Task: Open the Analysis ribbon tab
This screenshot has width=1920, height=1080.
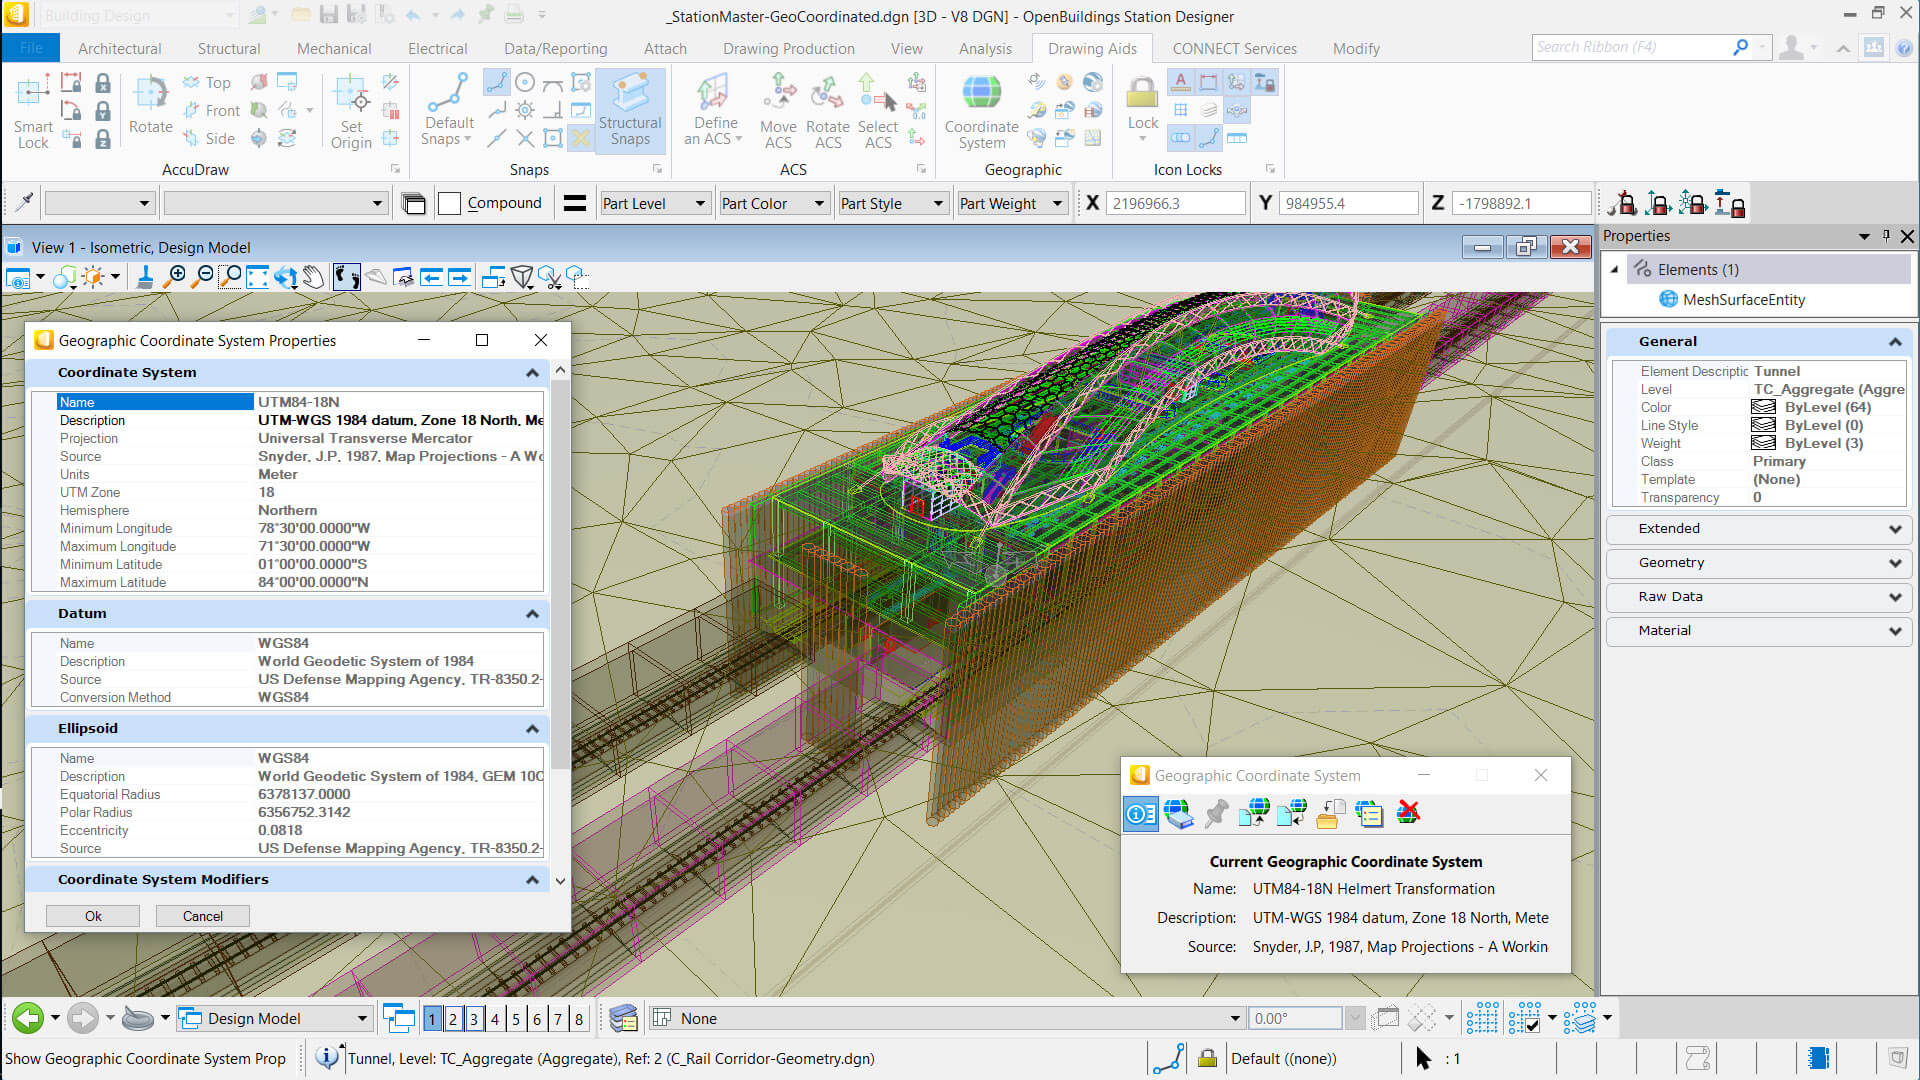Action: 985,48
